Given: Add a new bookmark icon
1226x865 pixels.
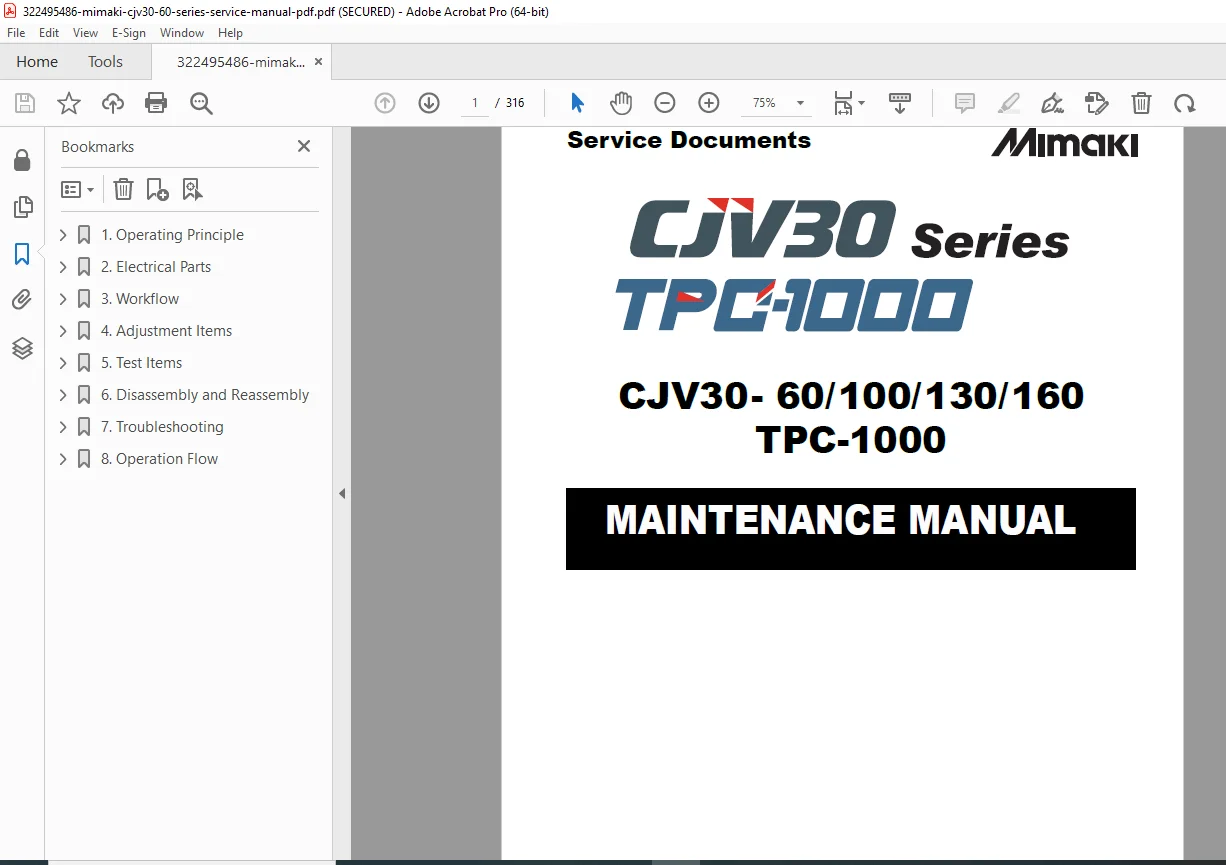Looking at the screenshot, I should [x=157, y=189].
